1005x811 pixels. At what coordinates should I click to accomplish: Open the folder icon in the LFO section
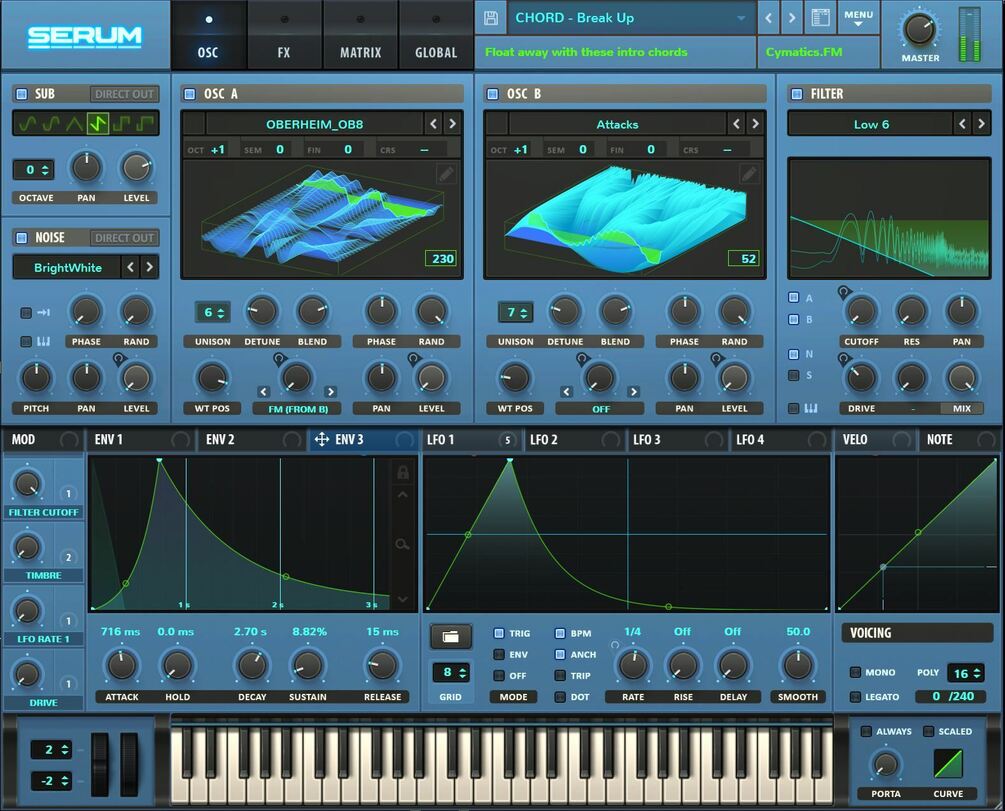pos(450,636)
